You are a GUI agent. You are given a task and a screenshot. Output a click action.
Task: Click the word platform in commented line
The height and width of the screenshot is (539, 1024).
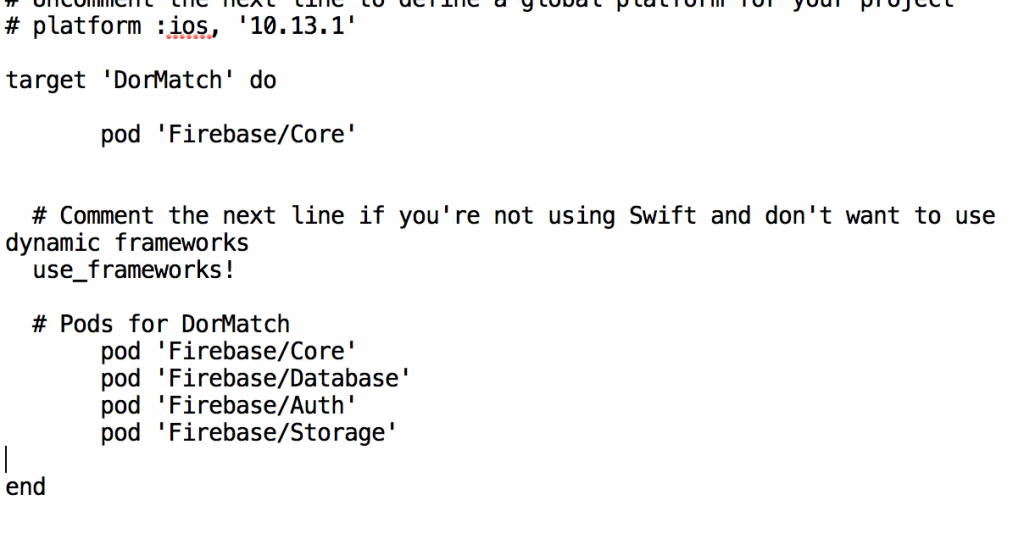point(86,26)
